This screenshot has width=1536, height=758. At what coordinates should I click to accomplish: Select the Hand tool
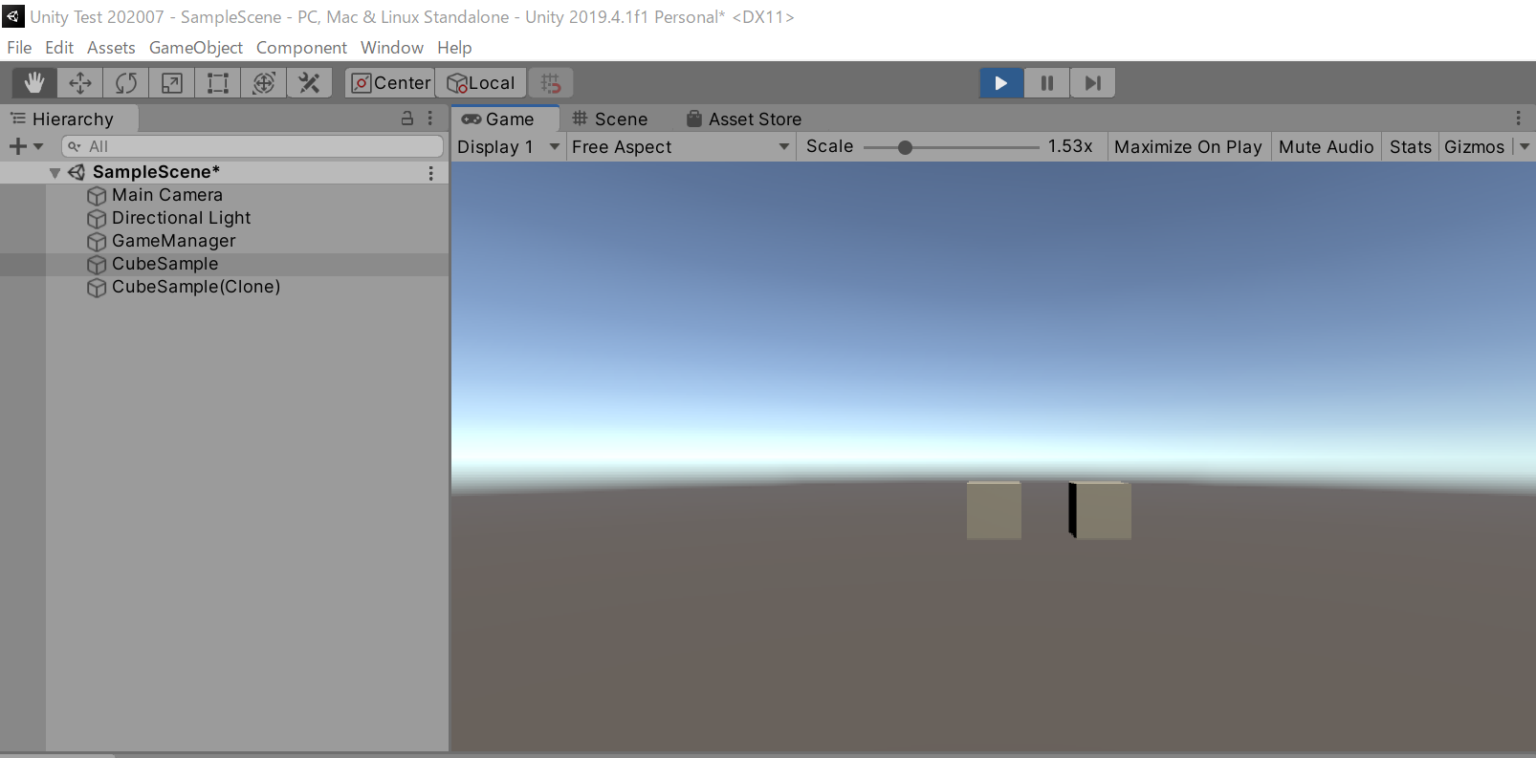point(33,82)
